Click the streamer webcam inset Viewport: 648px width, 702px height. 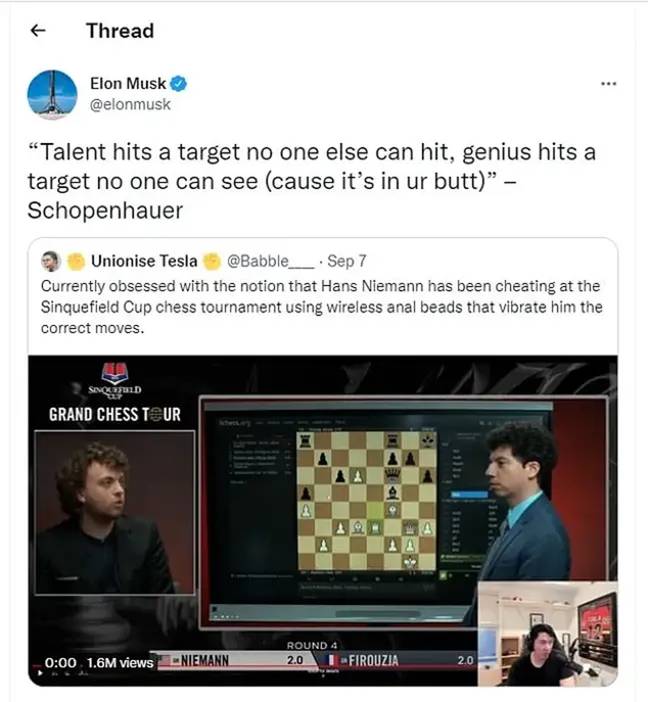[x=548, y=634]
